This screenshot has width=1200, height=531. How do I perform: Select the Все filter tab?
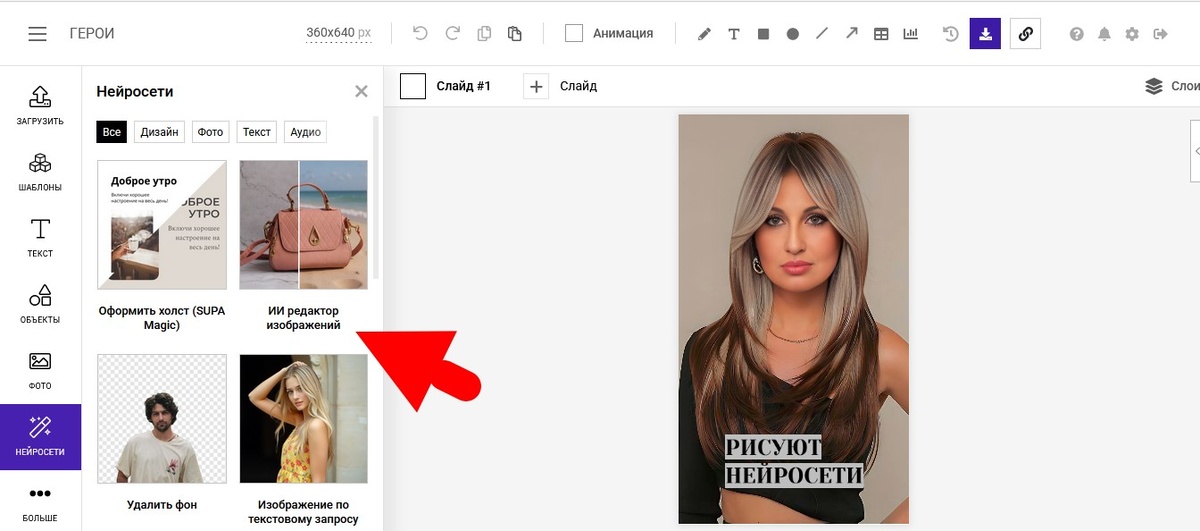click(111, 132)
